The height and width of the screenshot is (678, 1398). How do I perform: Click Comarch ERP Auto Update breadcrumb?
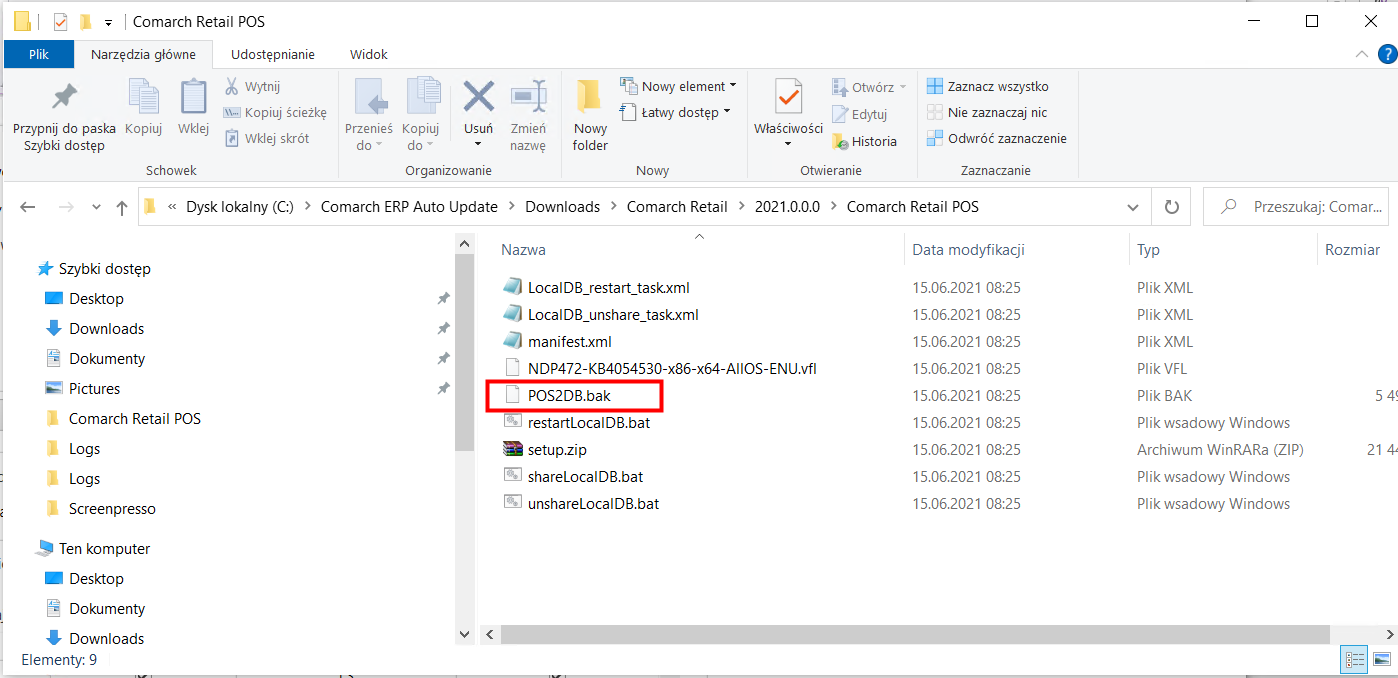click(409, 207)
